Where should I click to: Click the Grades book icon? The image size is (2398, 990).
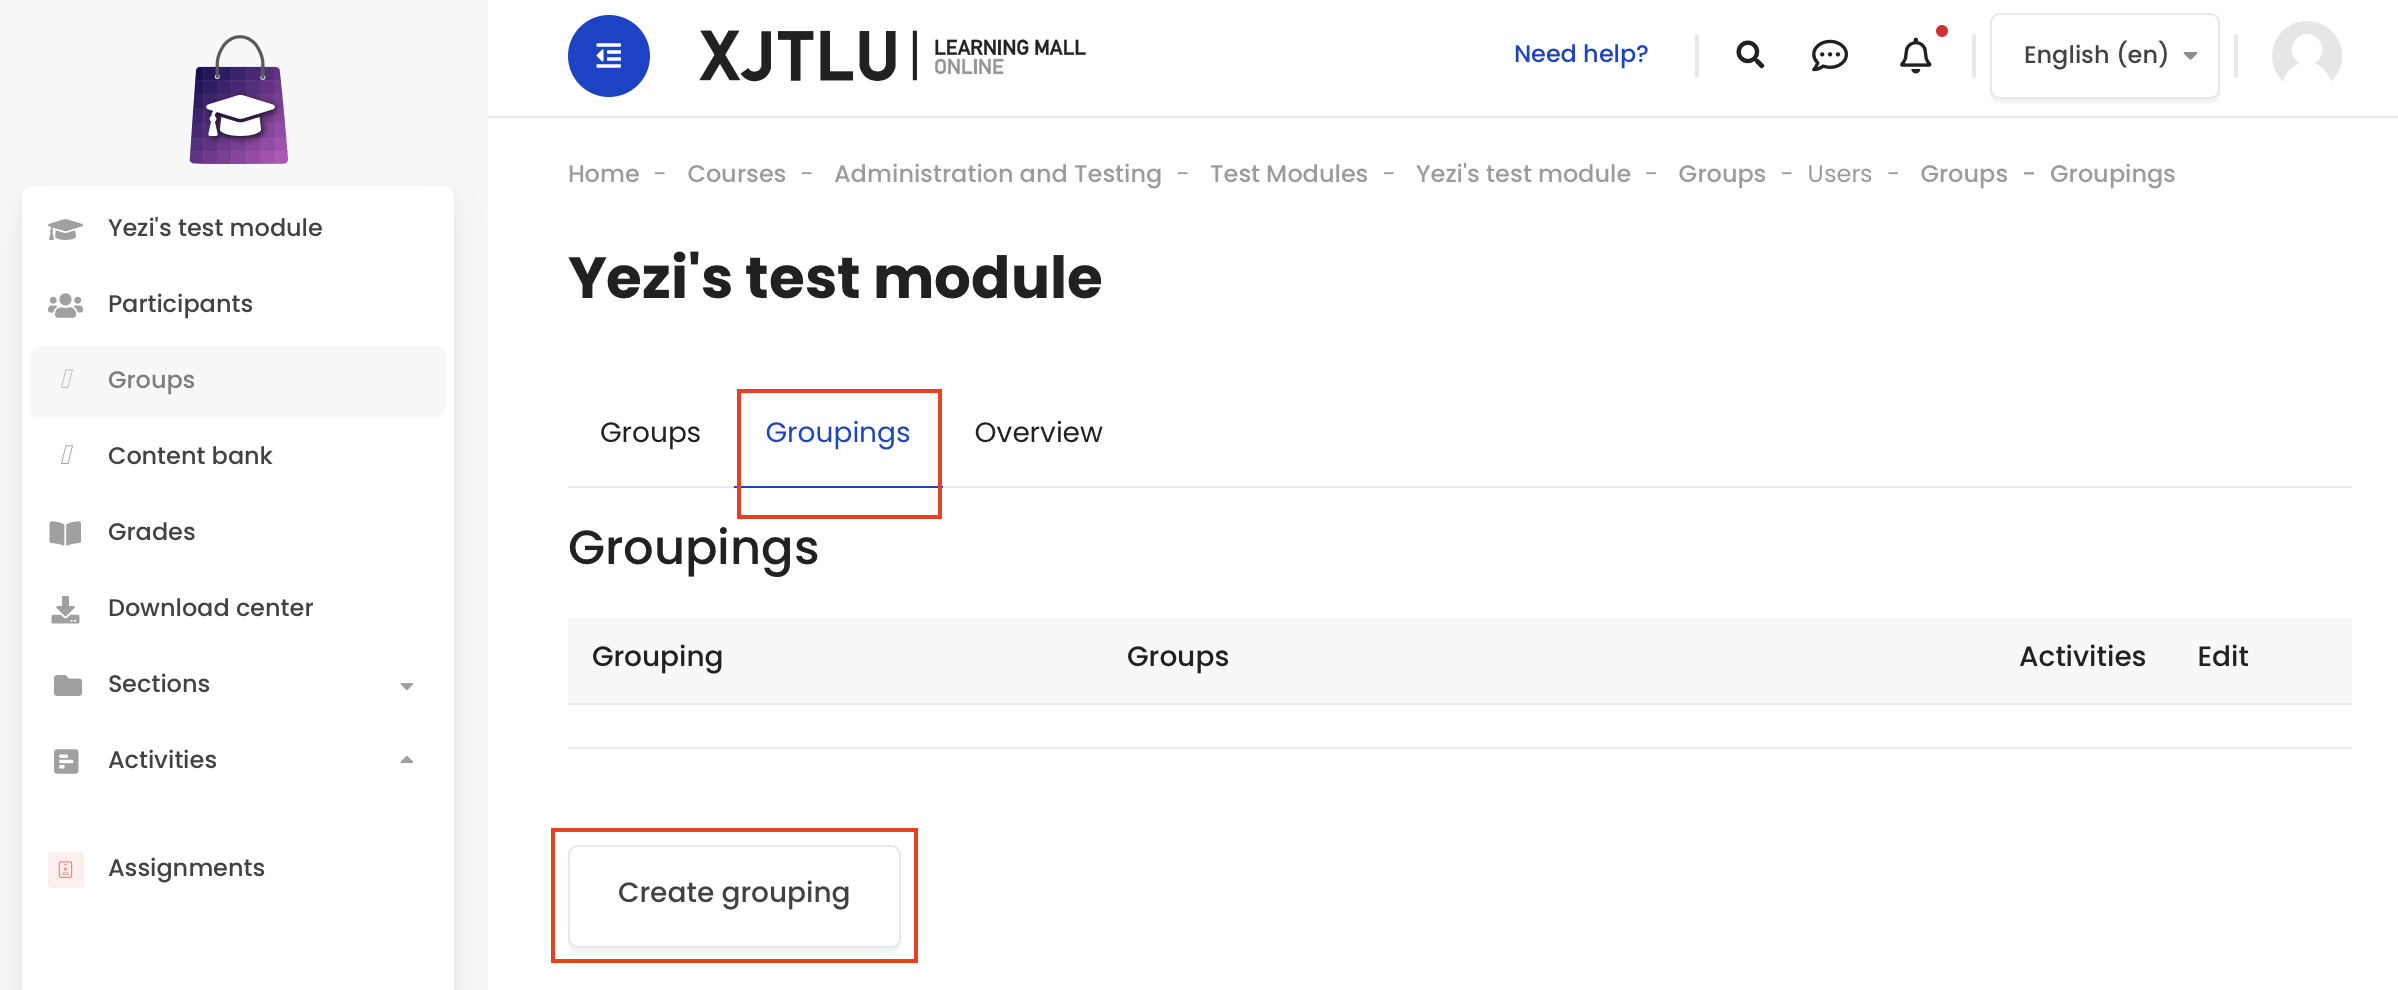65,533
